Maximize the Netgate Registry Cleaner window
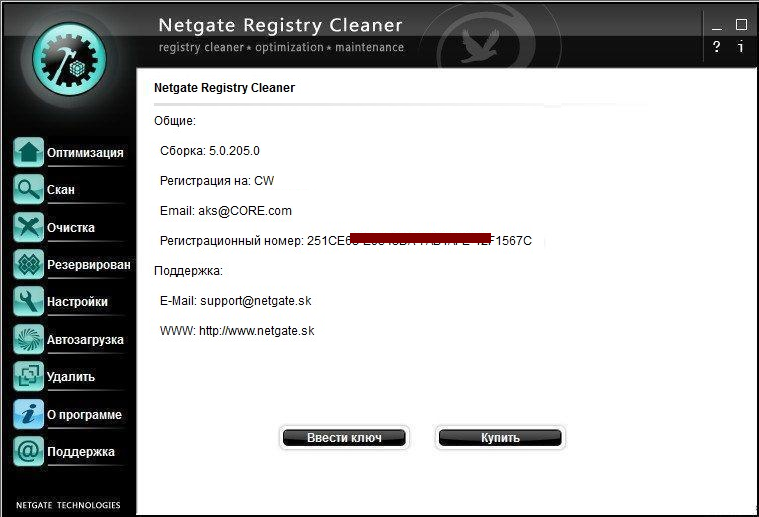 click(x=741, y=24)
